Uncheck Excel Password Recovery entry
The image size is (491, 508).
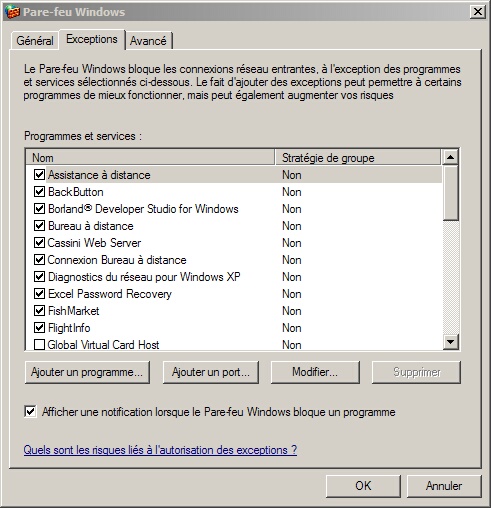point(39,293)
